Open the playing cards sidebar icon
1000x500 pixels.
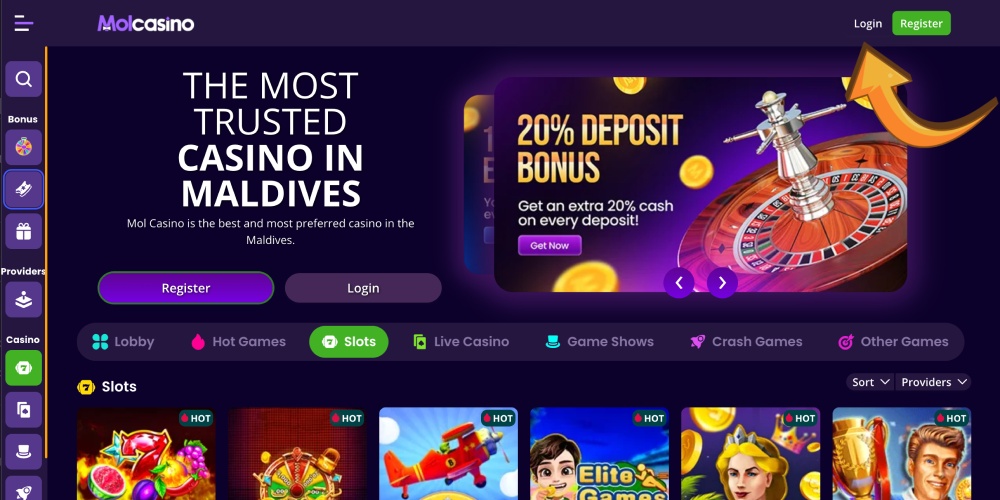[24, 409]
